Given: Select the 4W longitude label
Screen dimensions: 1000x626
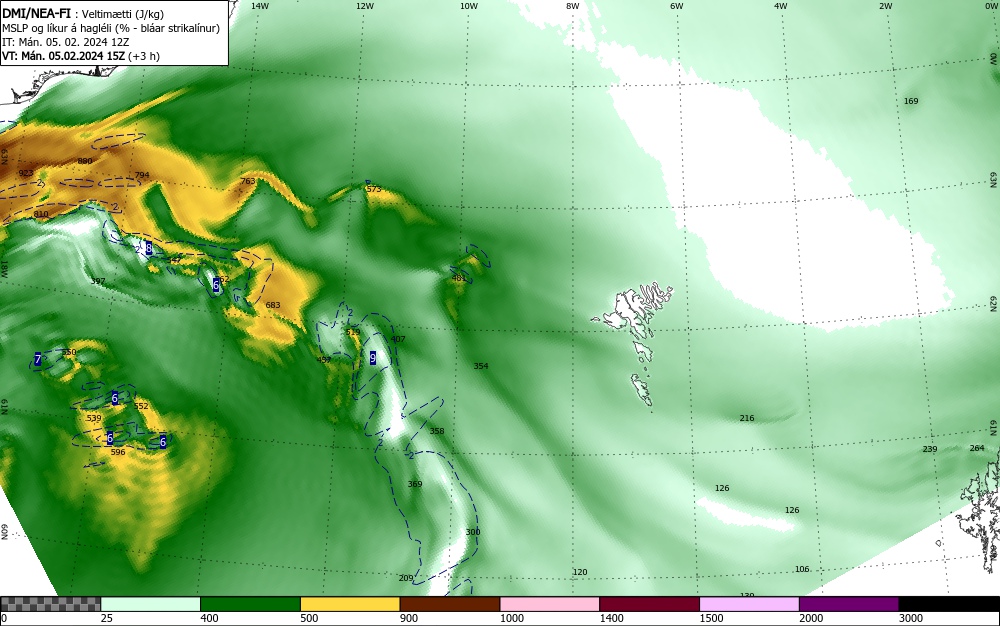Looking at the screenshot, I should [781, 6].
